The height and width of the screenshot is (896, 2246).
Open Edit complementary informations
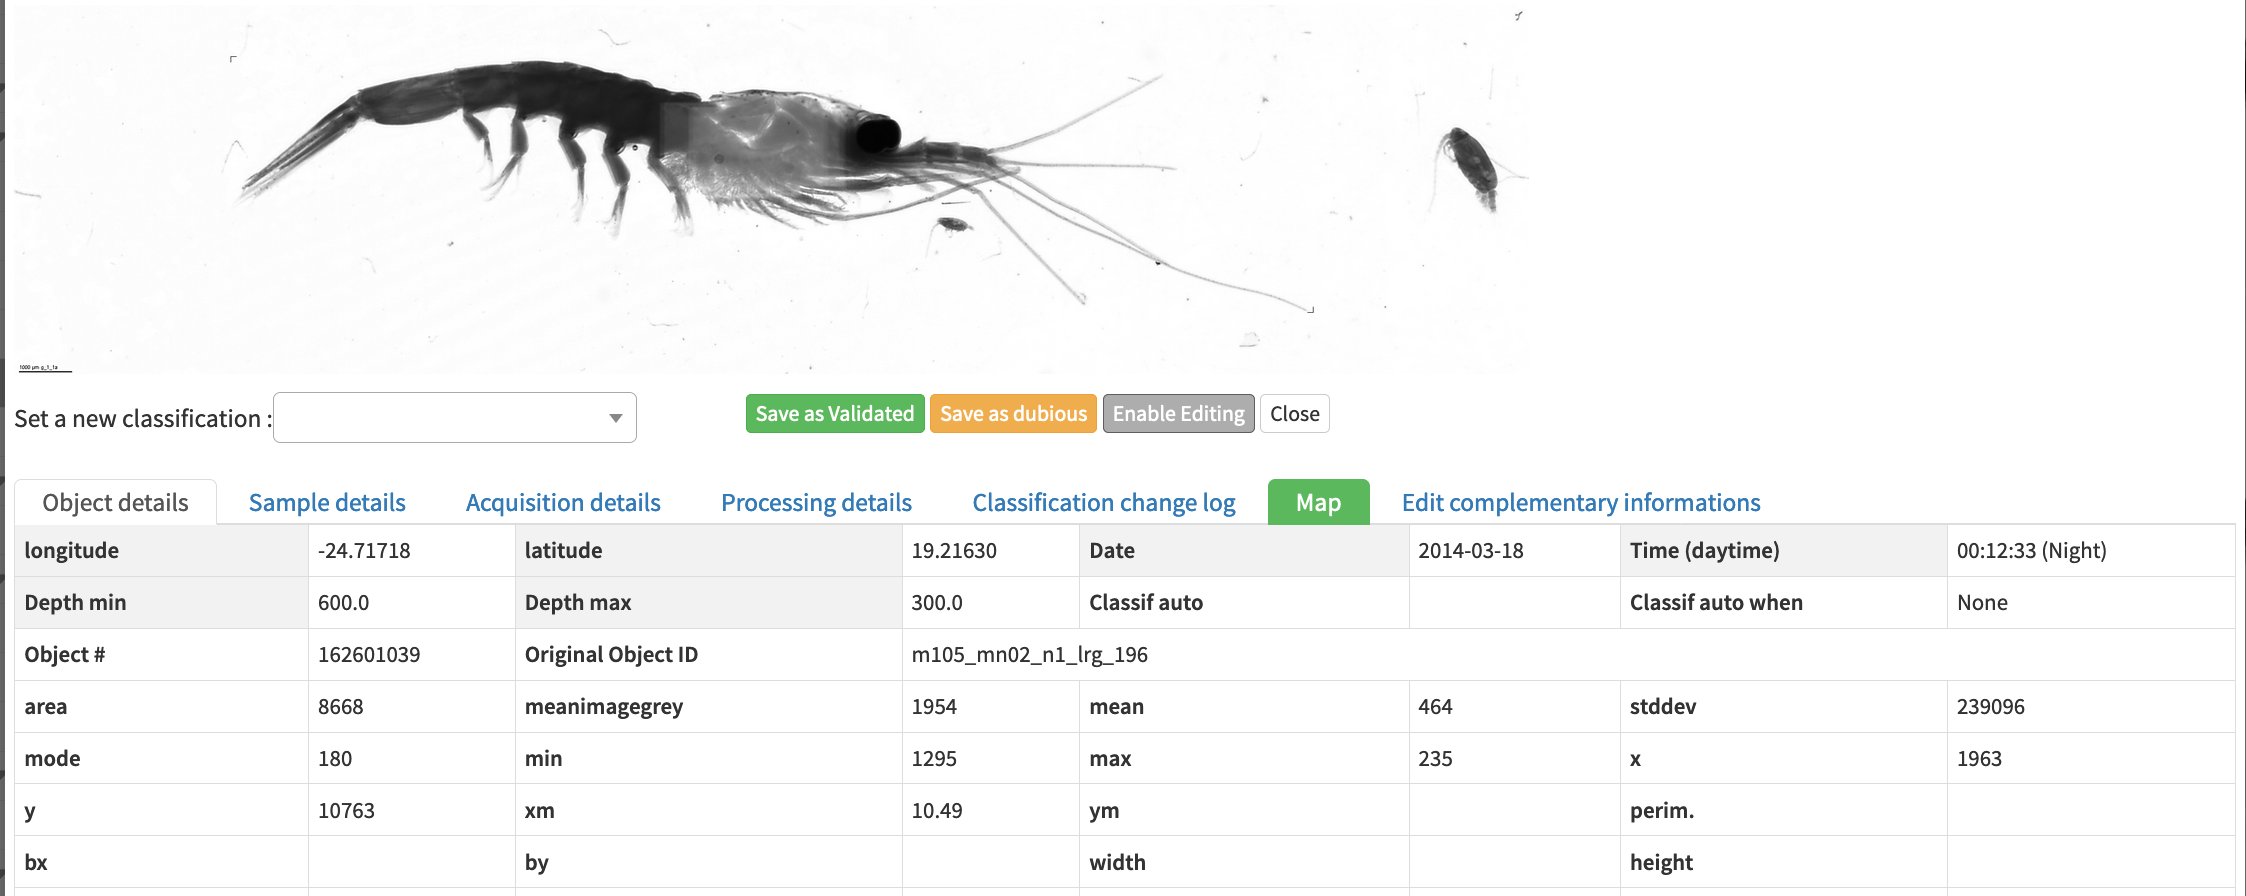pos(1582,502)
